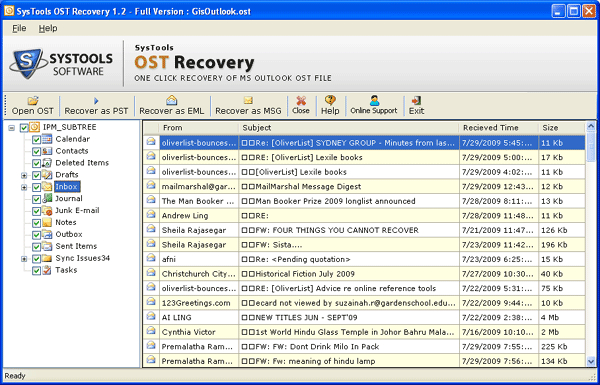Select the Notes folder label
600x385 pixels.
coord(66,222)
